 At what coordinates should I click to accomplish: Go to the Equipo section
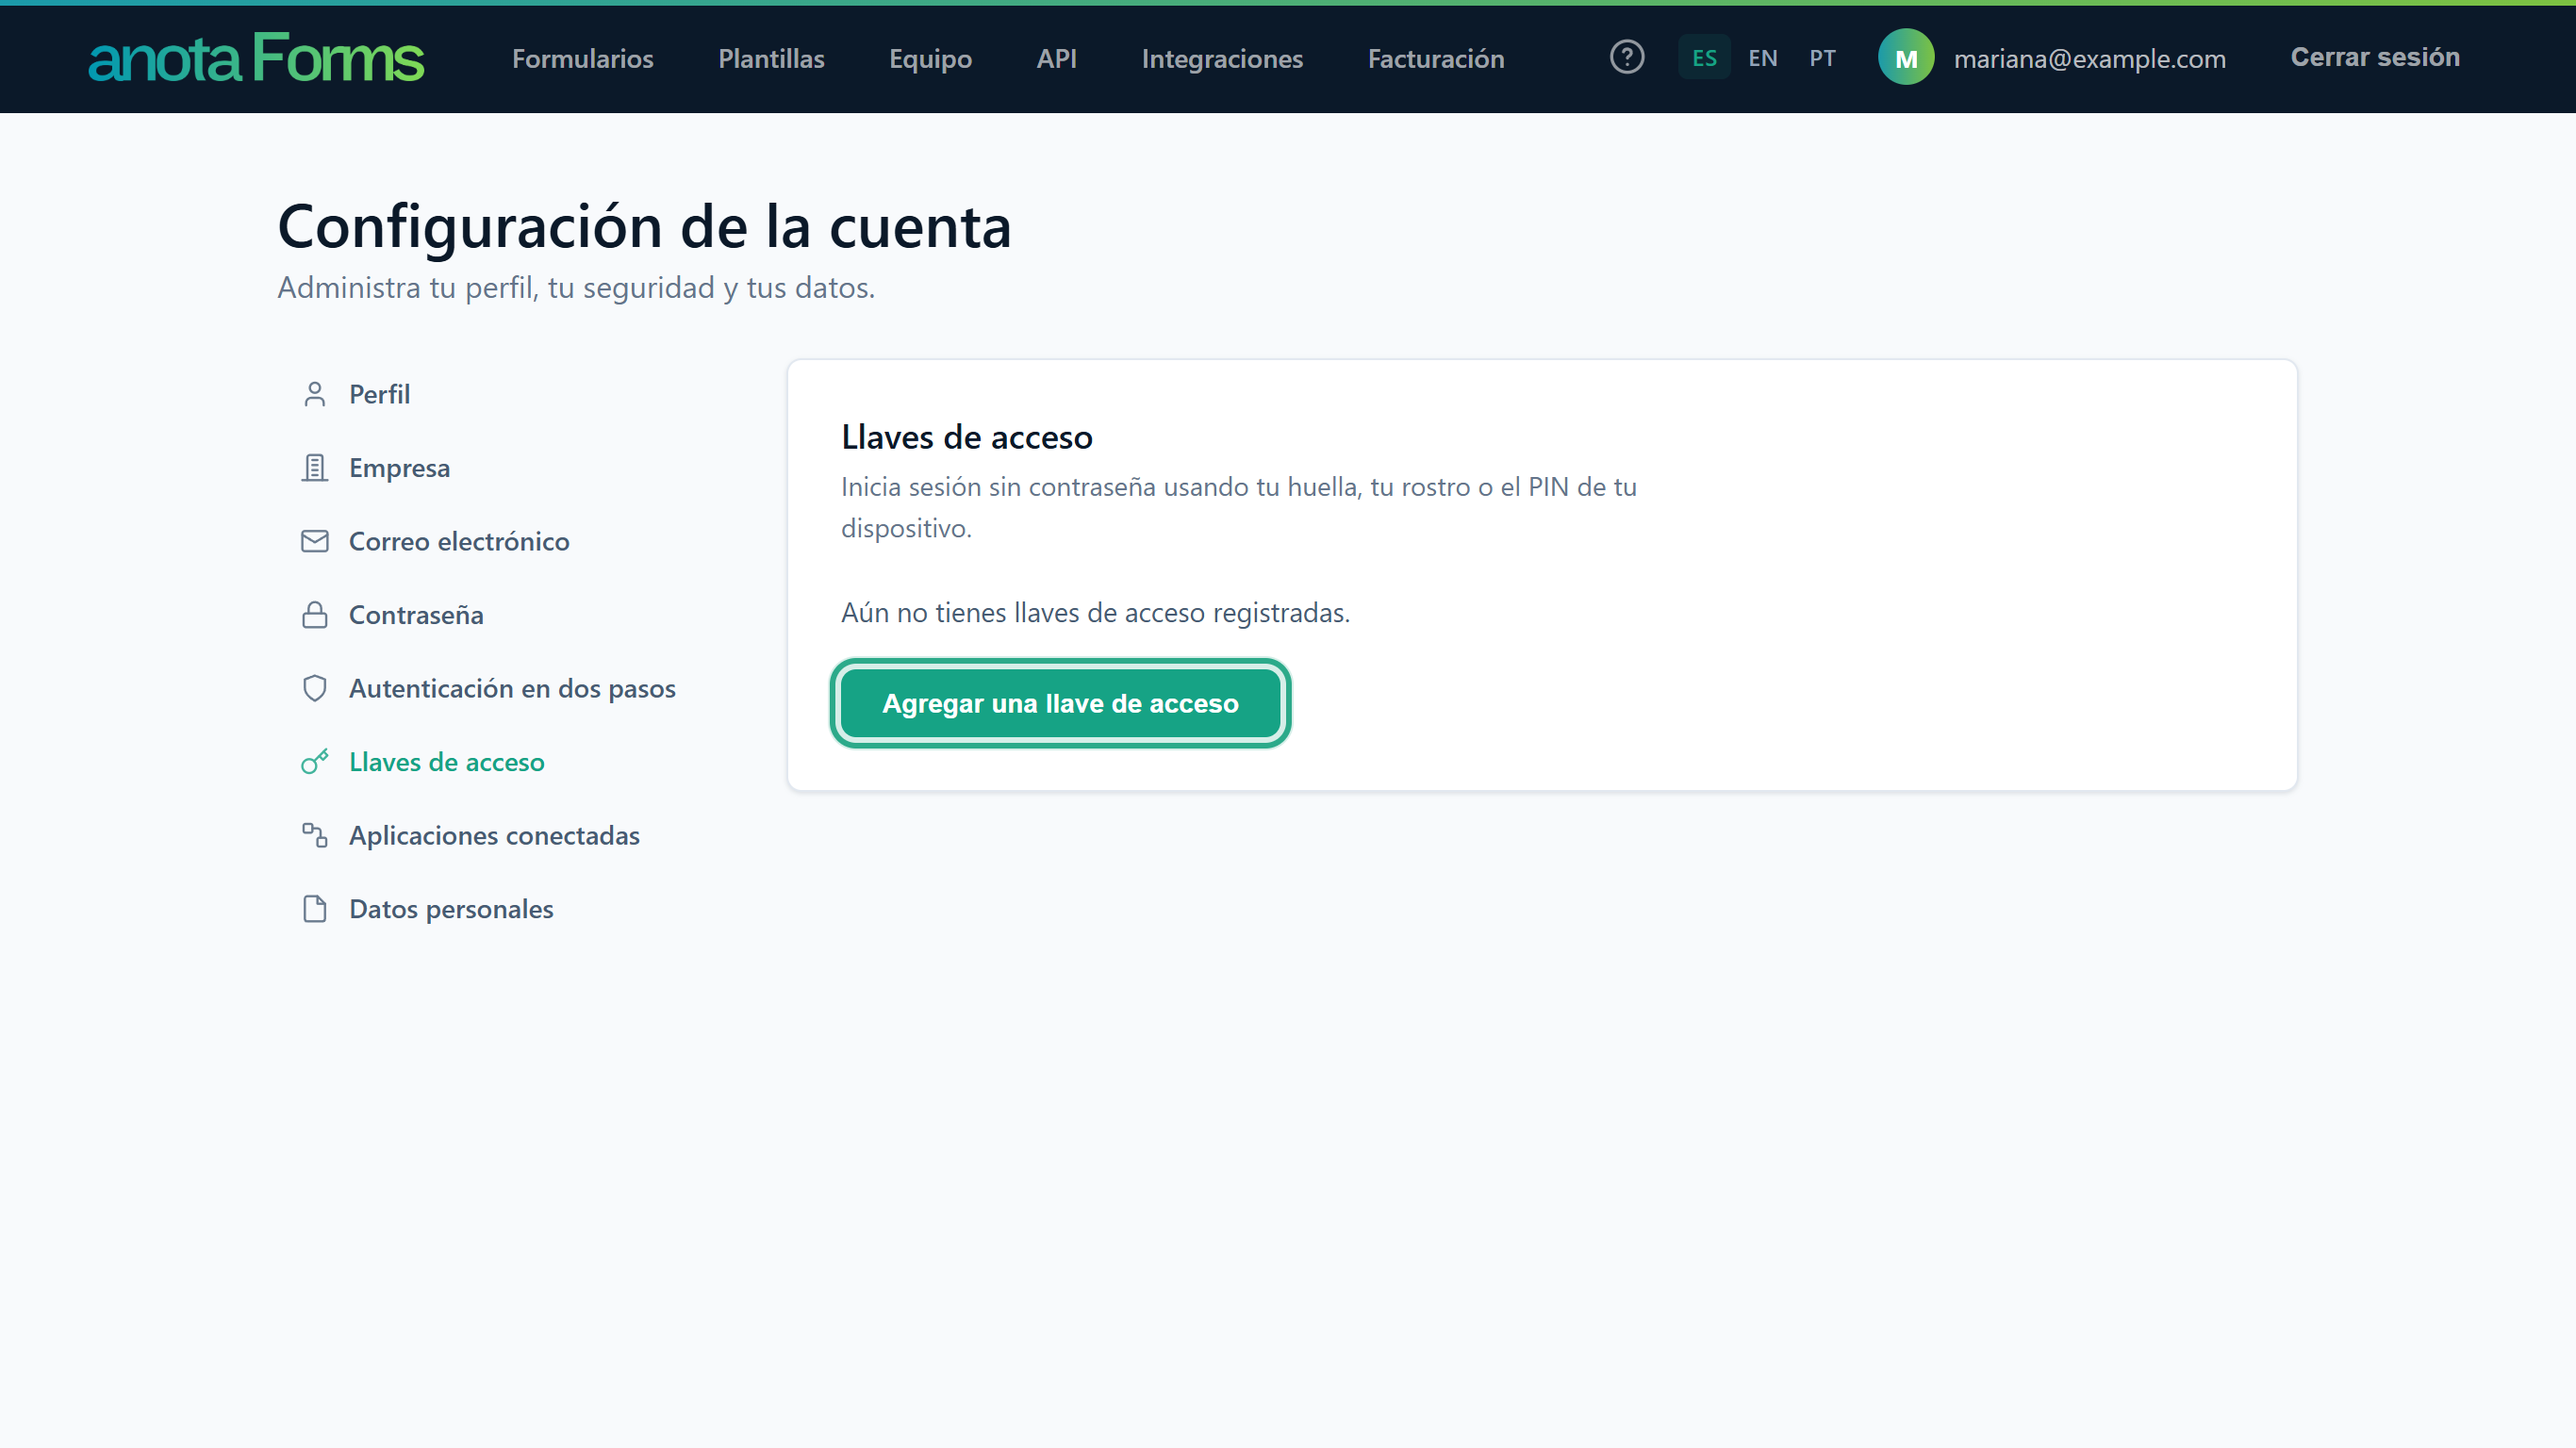tap(930, 59)
